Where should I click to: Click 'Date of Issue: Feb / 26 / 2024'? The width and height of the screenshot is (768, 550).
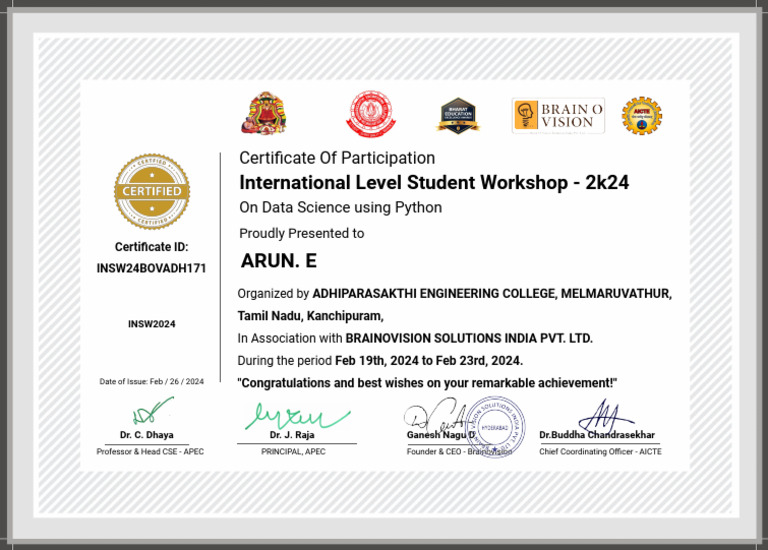(x=151, y=382)
